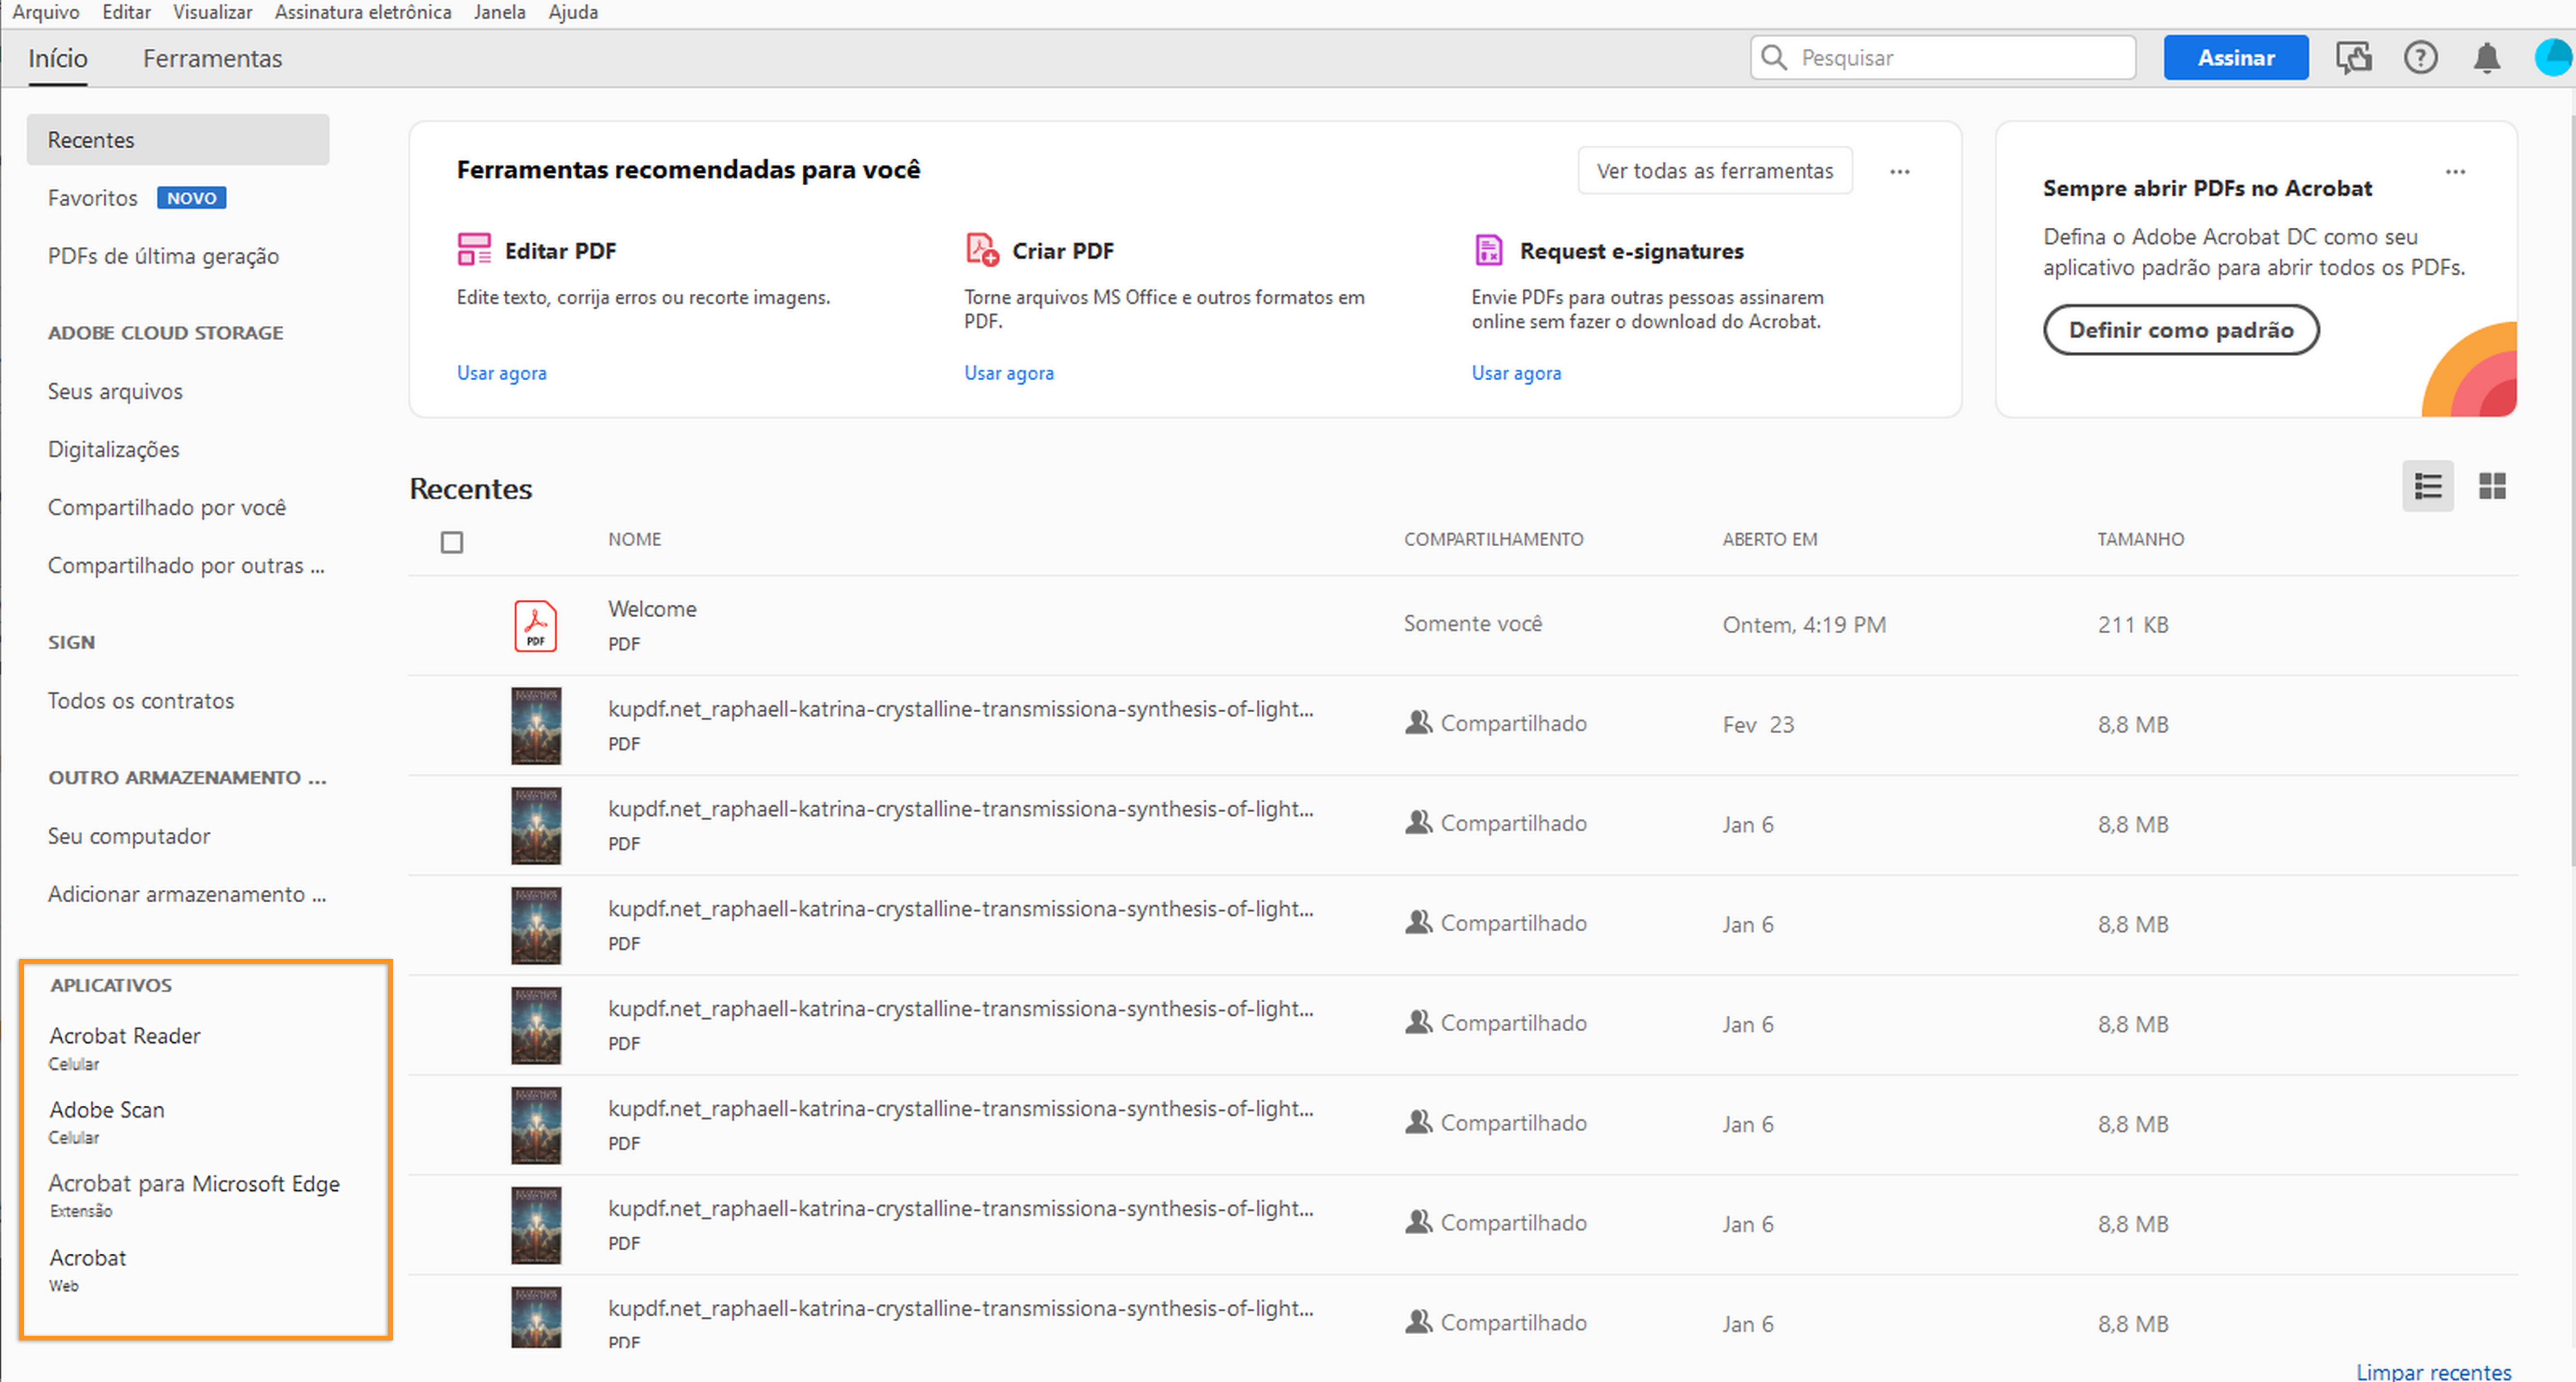Viewport: 2576px width, 1382px height.
Task: Open the Arquivo menu
Action: pyautogui.click(x=45, y=12)
